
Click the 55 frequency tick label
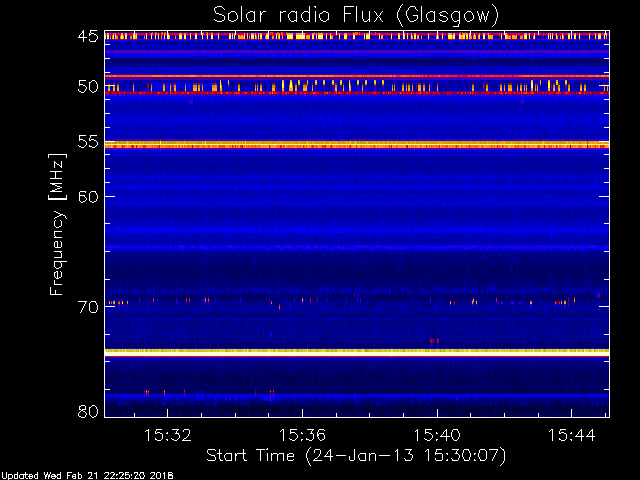pyautogui.click(x=88, y=142)
